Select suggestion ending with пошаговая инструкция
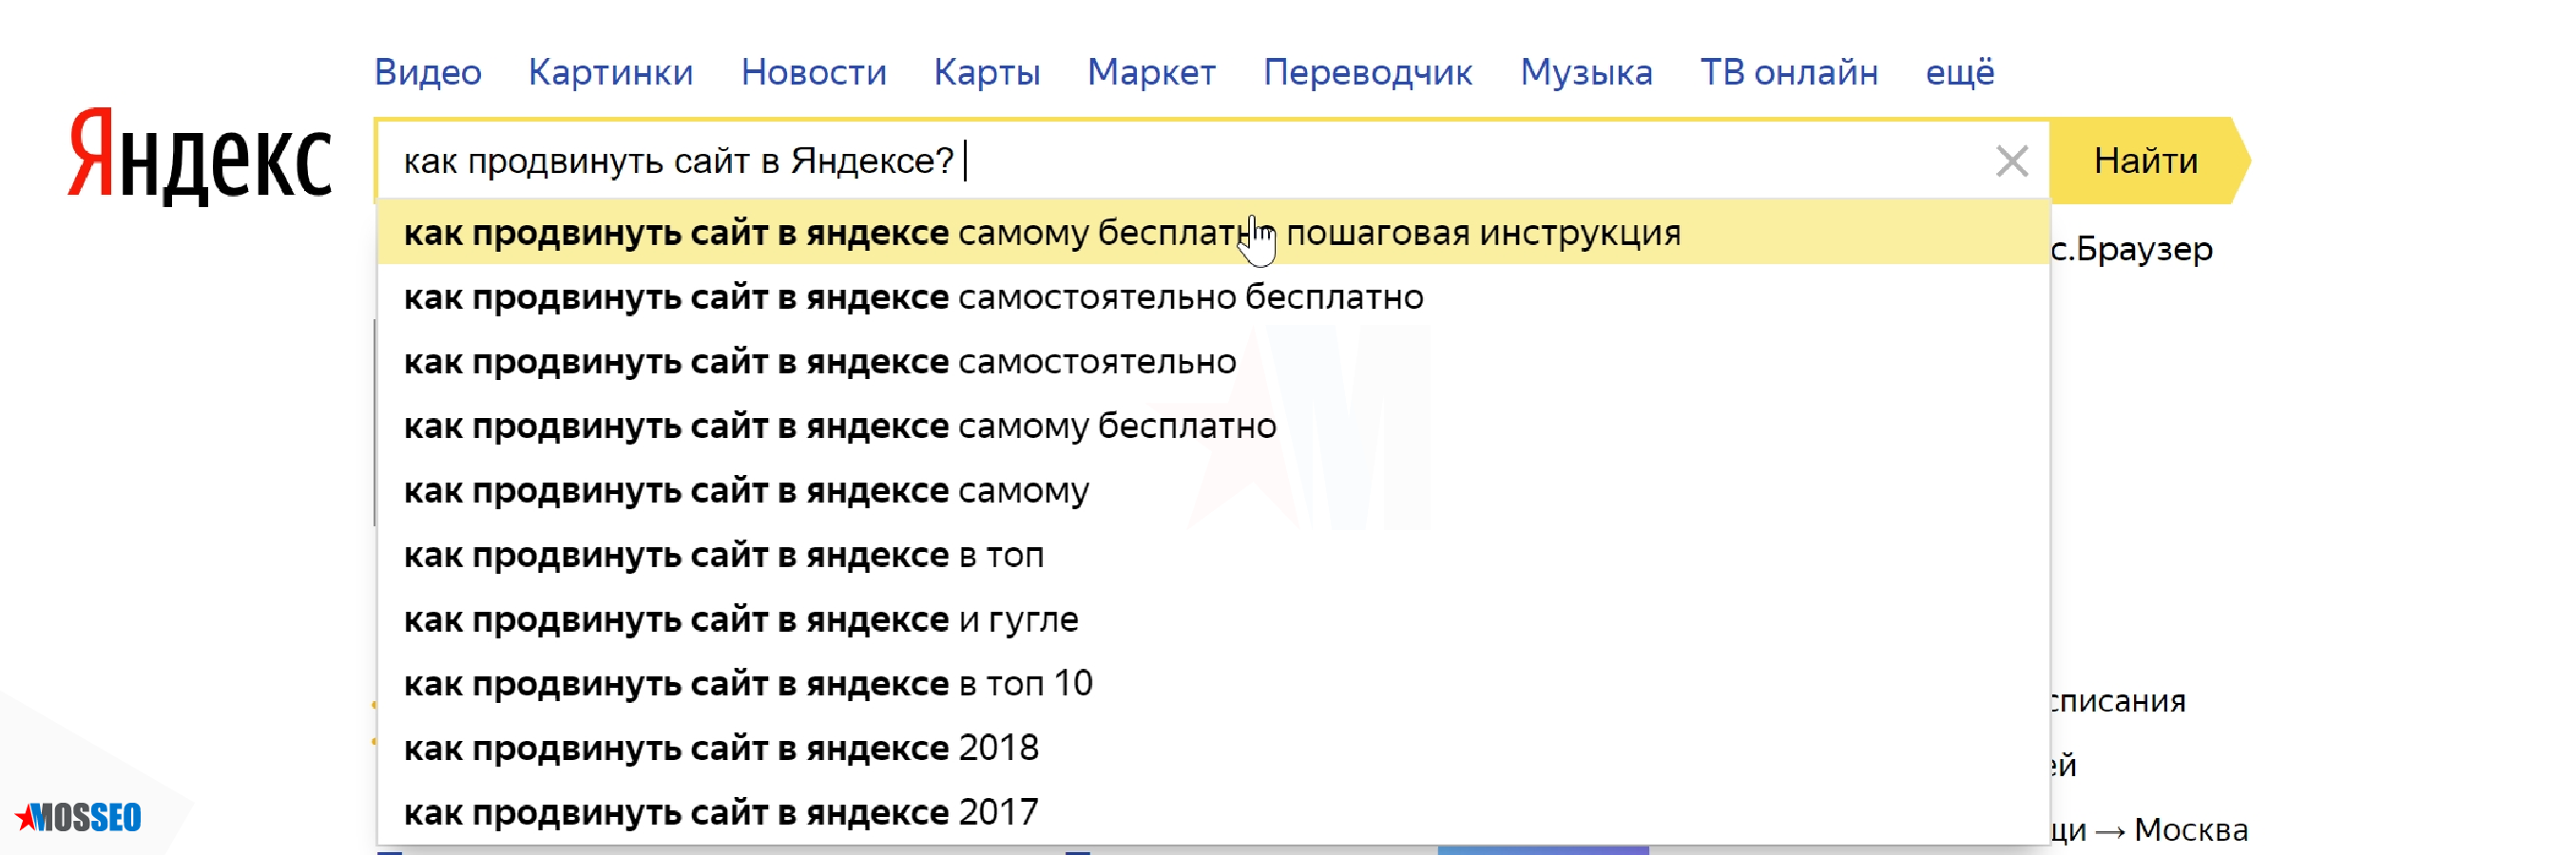Image resolution: width=2576 pixels, height=855 pixels. [x=1041, y=232]
